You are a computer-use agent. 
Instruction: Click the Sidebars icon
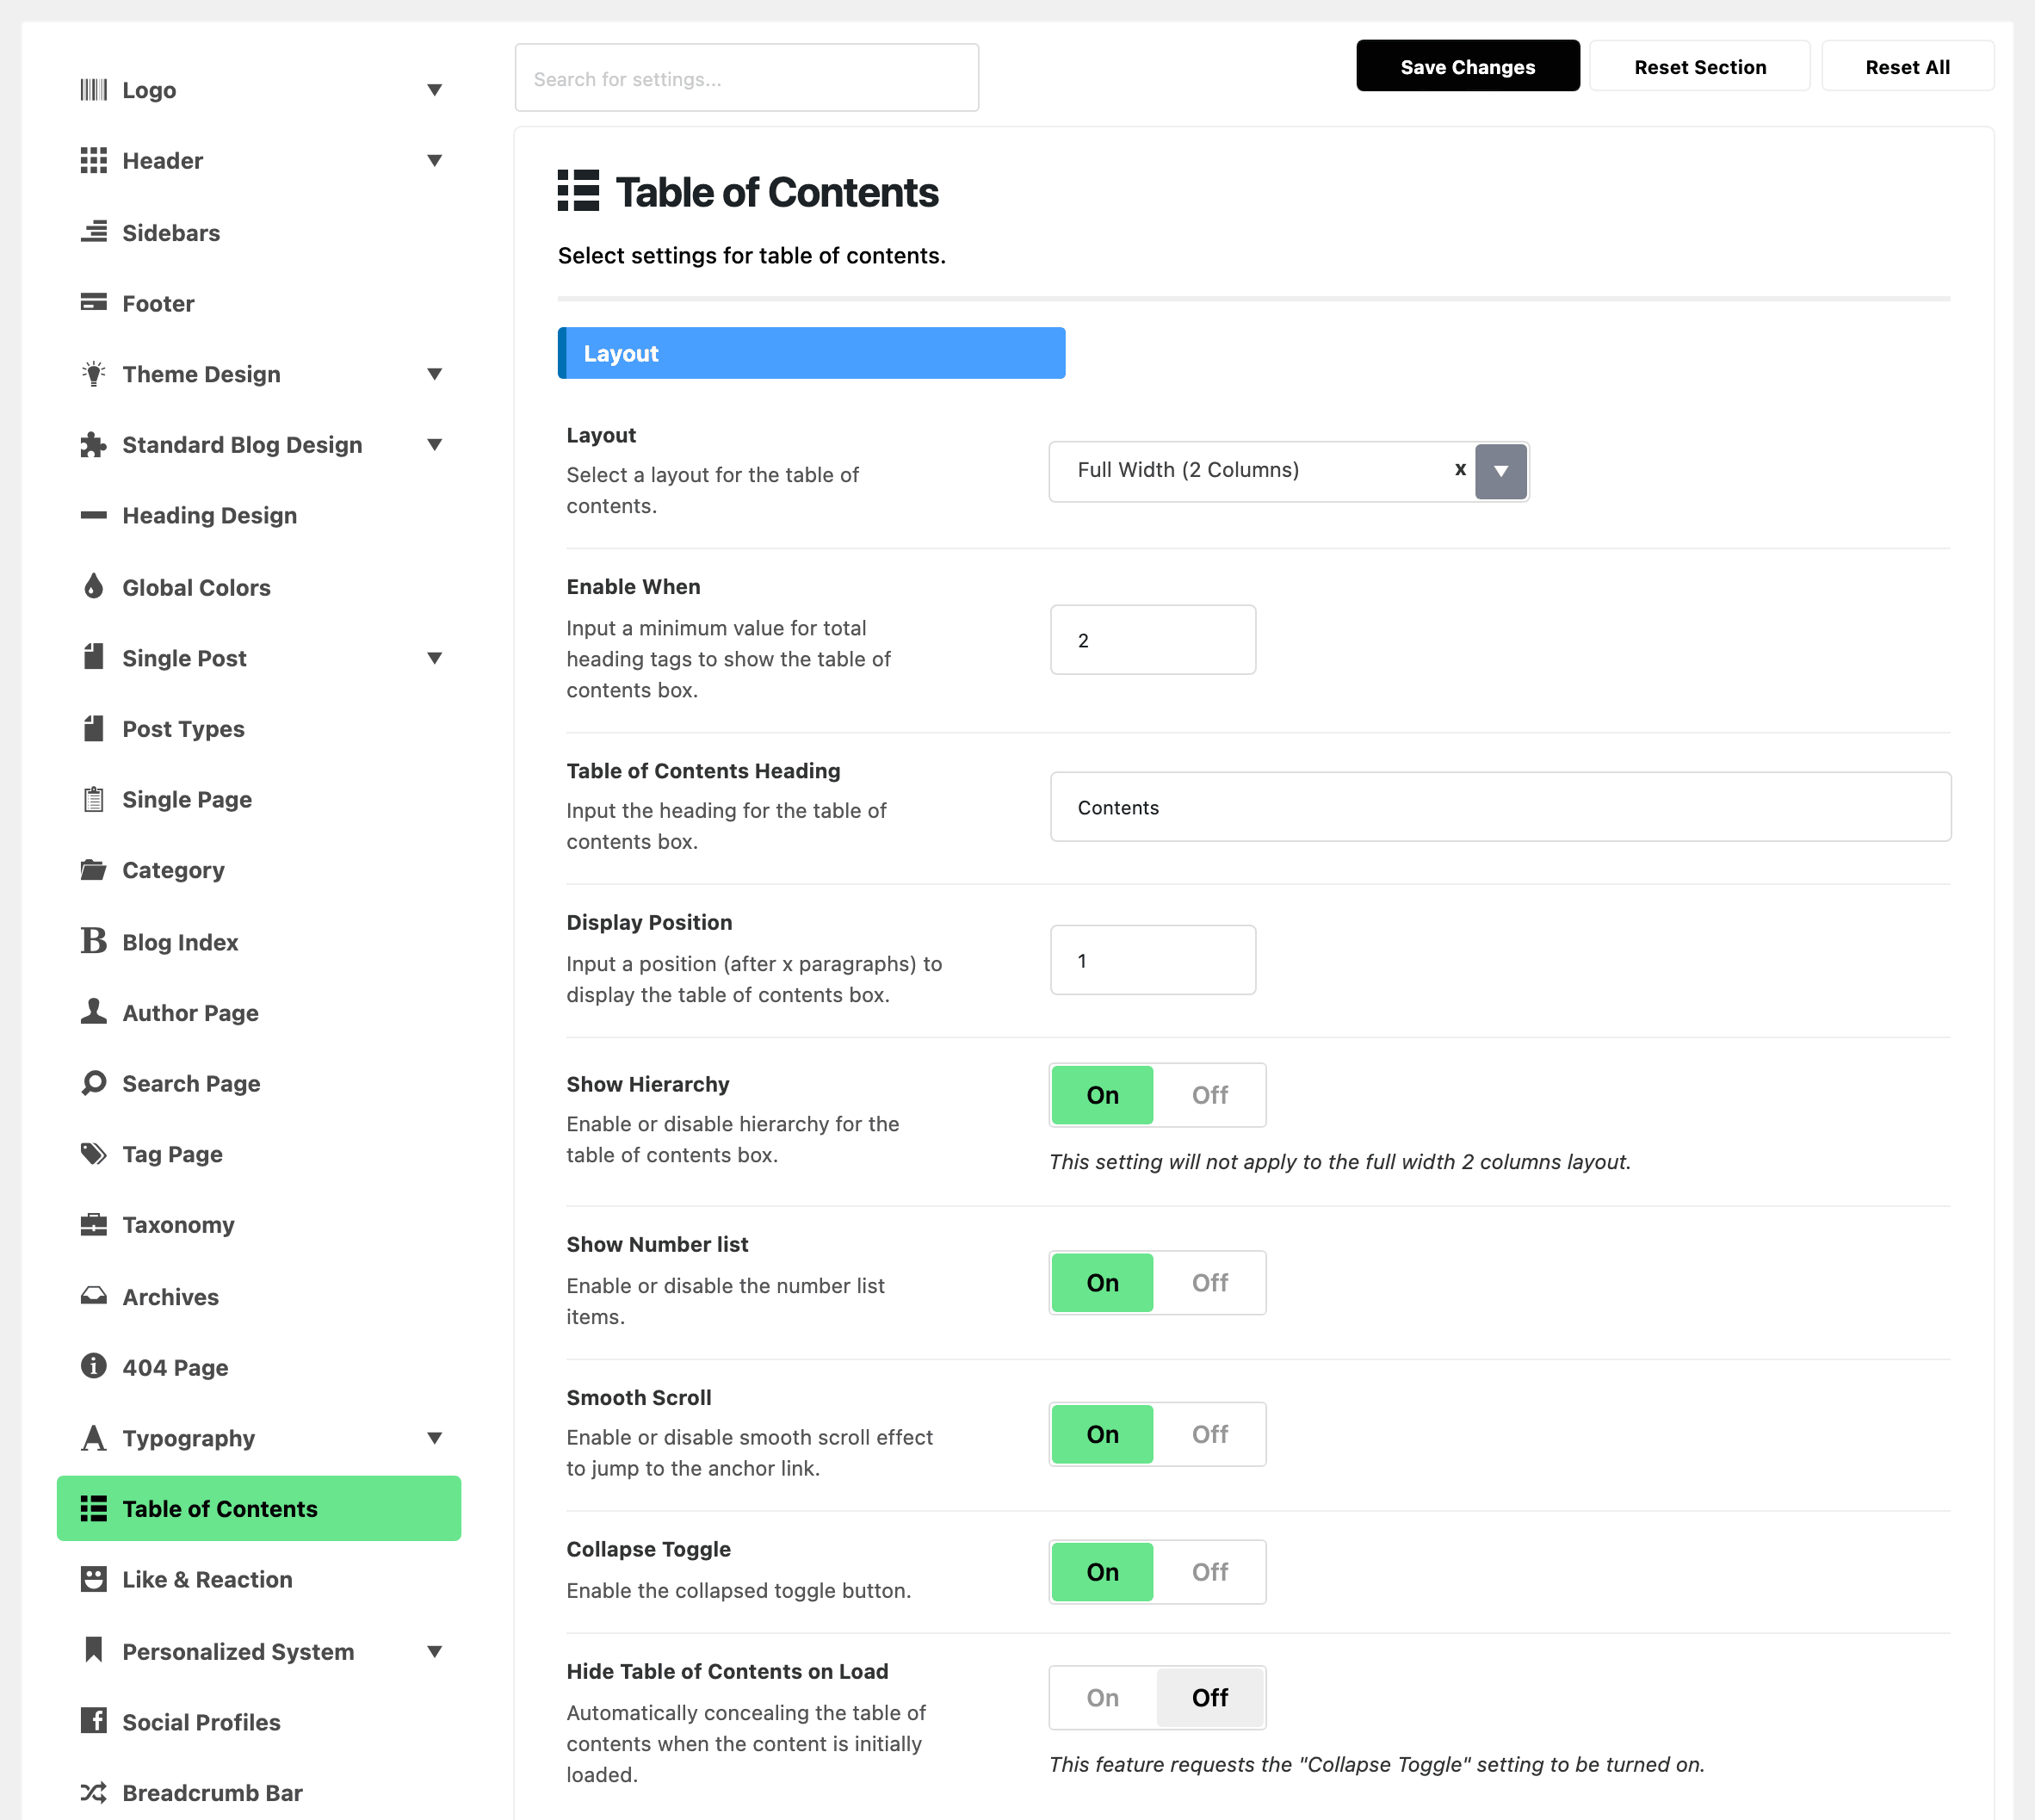93,232
